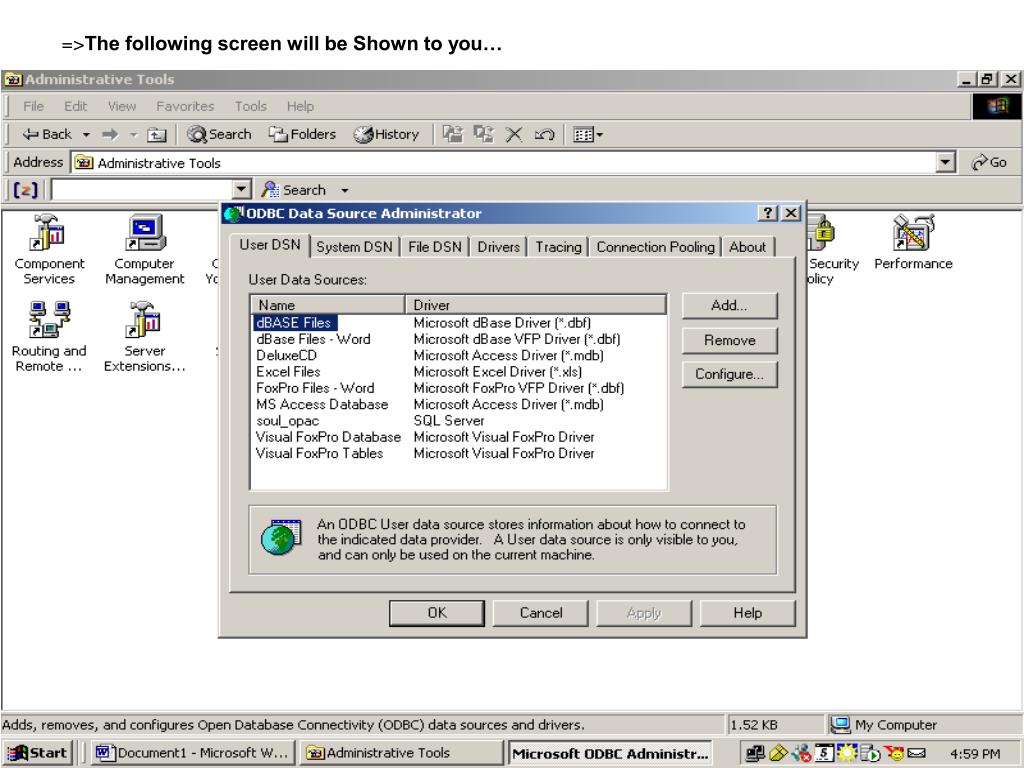
Task: Open the History toolbar button
Action: (386, 135)
